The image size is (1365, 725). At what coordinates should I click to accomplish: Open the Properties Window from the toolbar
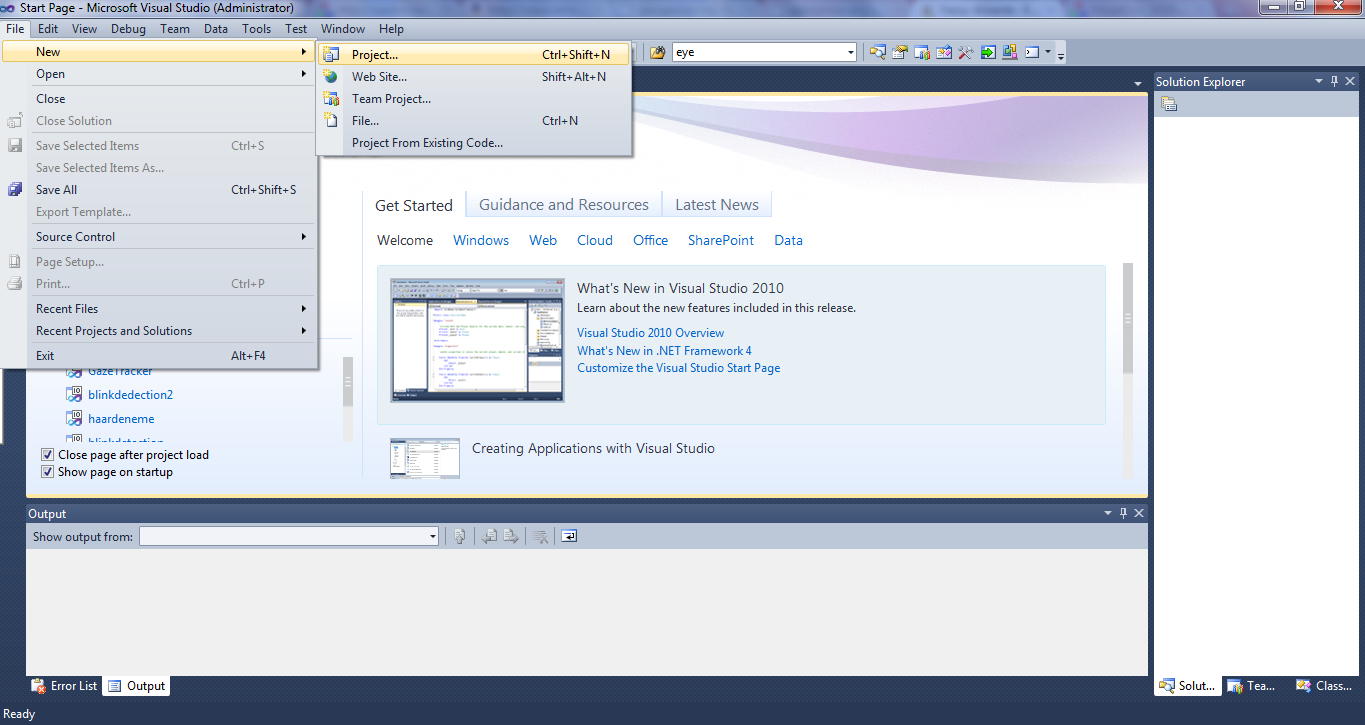[899, 51]
